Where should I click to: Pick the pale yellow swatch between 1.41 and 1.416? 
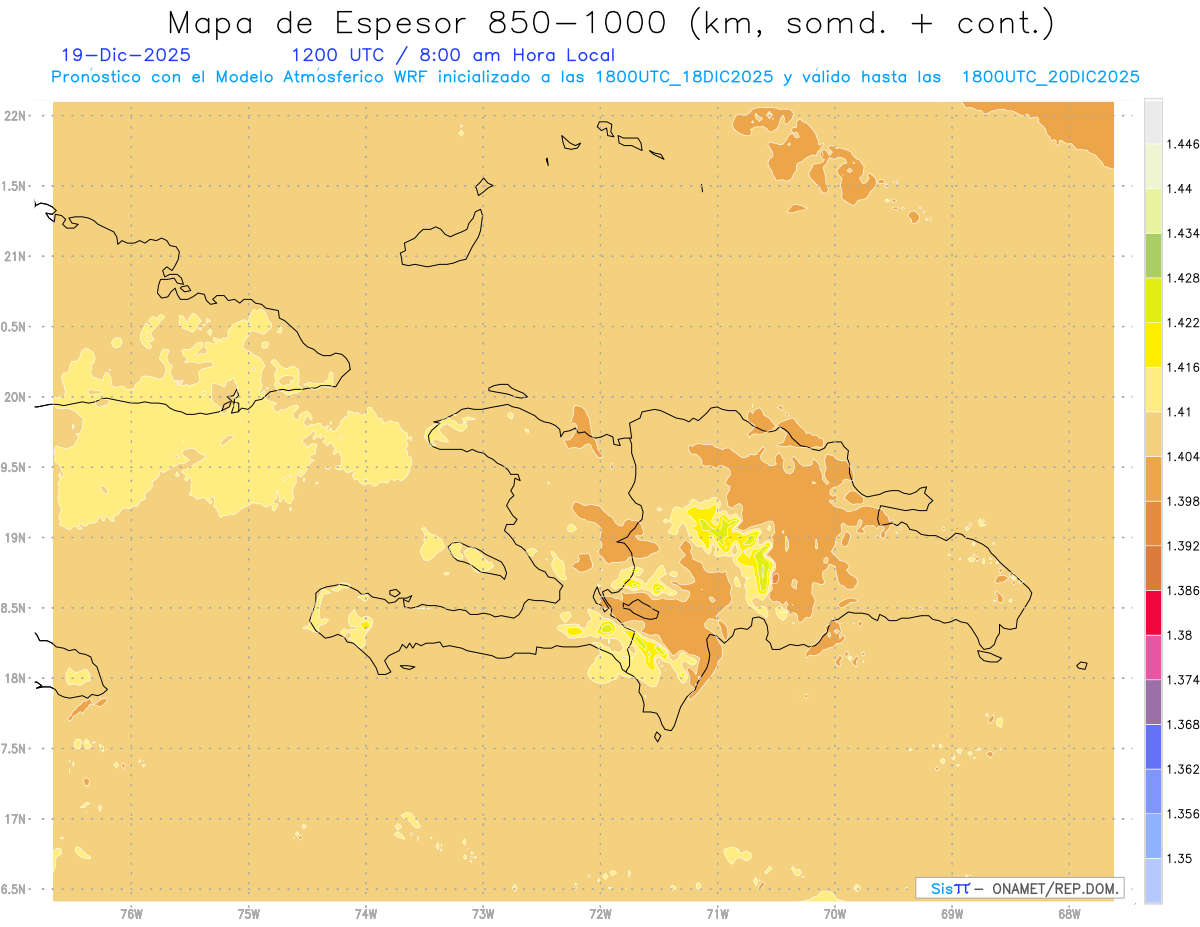click(1153, 389)
